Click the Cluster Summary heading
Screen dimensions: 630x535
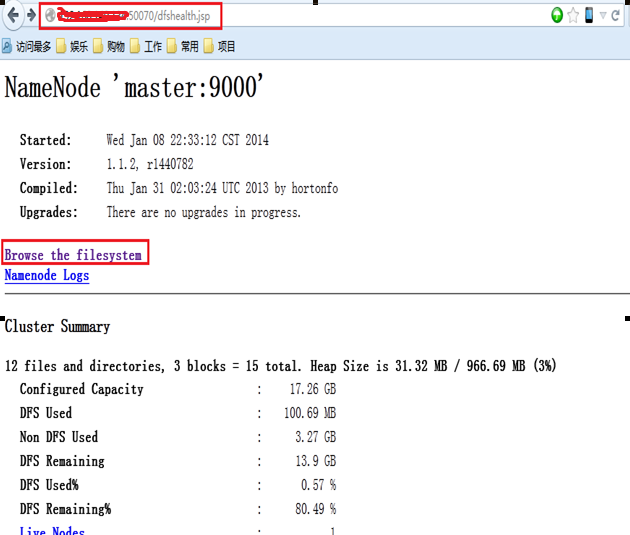(x=58, y=326)
